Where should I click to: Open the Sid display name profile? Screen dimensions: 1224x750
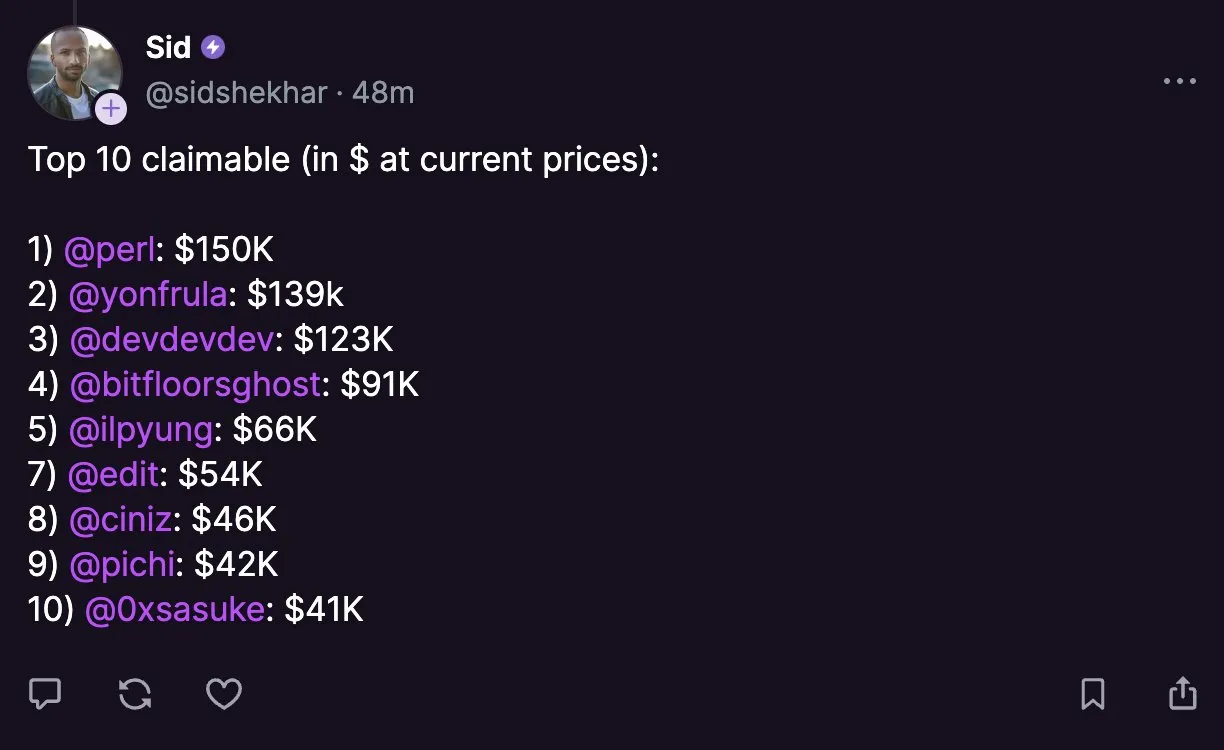pos(168,47)
